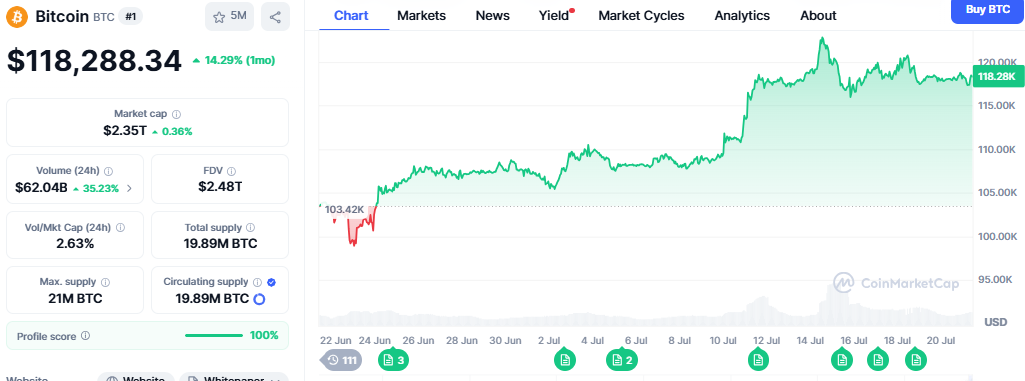Click the news document marker near 12 Jul
The image size is (1025, 381).
pyautogui.click(x=758, y=359)
